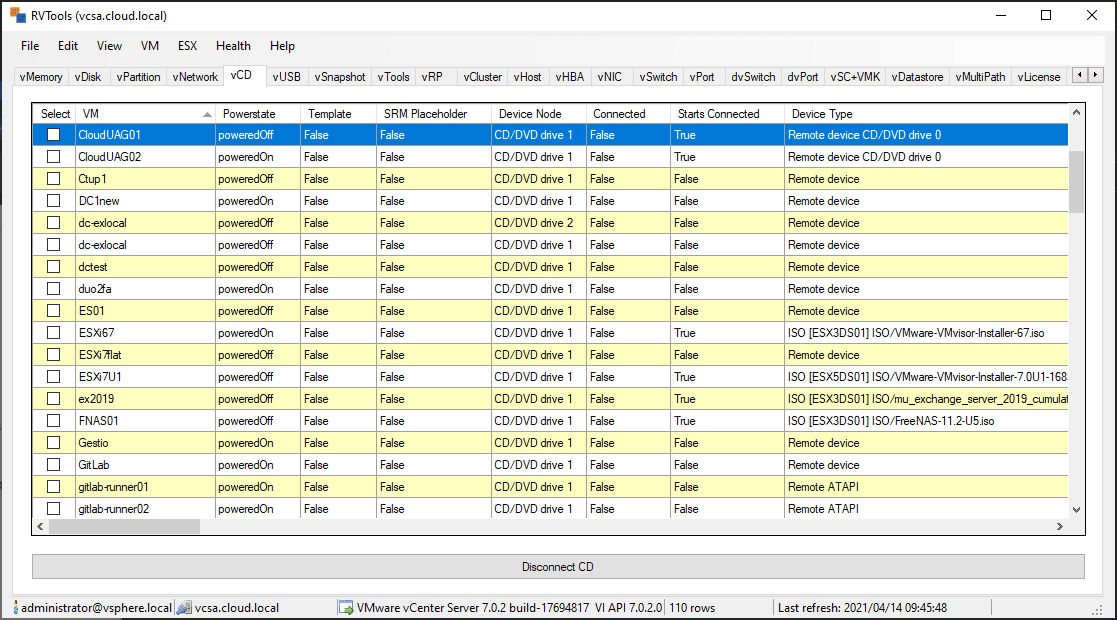Toggle sort arrow on VM column header
The height and width of the screenshot is (620, 1117).
point(207,114)
